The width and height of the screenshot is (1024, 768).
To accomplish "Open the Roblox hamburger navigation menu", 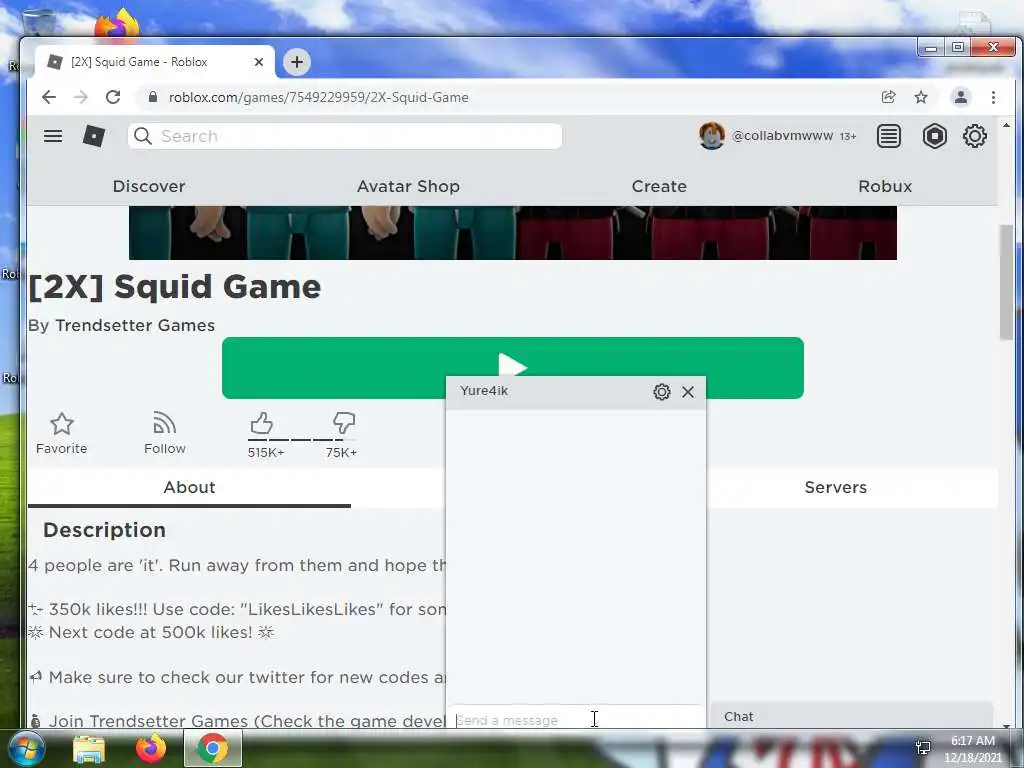I will [x=53, y=136].
